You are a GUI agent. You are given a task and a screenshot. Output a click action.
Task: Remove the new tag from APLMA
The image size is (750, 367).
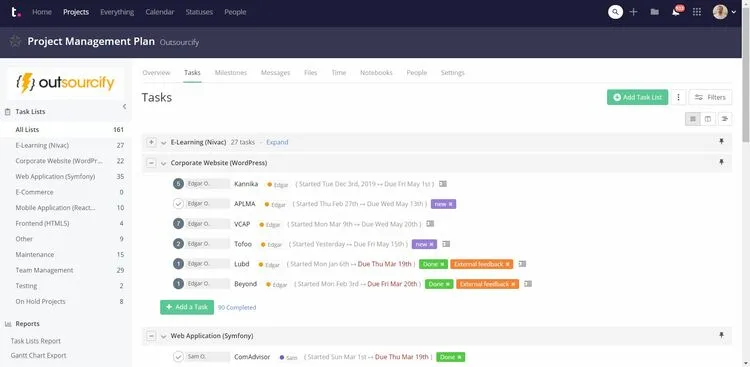[x=451, y=204]
